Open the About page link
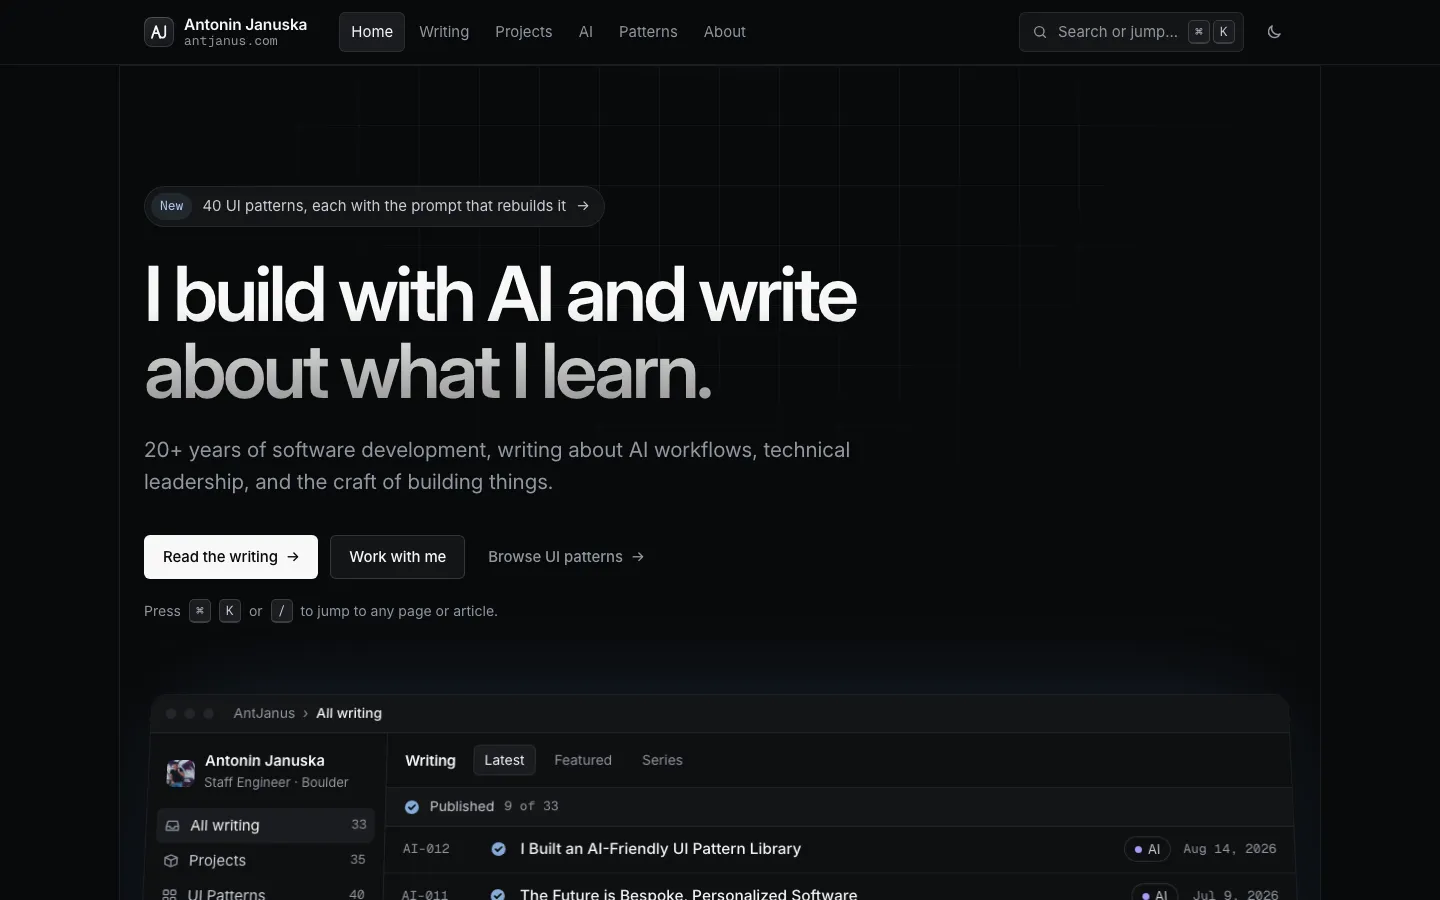This screenshot has height=900, width=1440. tap(725, 32)
